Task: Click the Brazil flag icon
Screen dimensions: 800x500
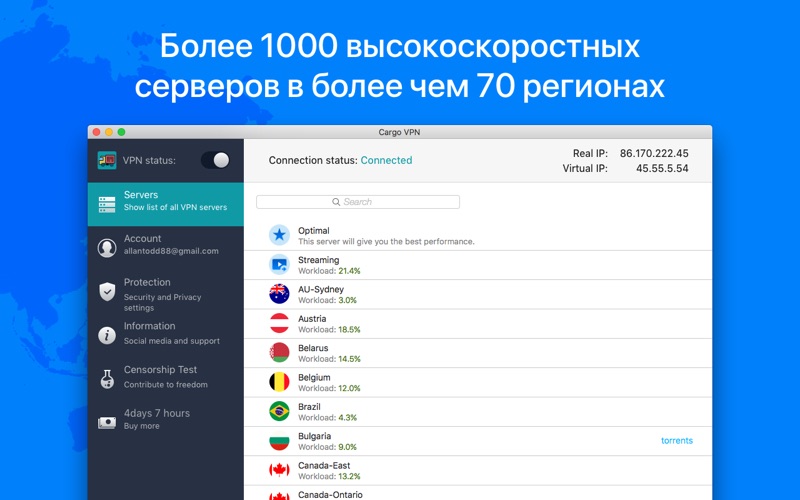Action: (279, 411)
